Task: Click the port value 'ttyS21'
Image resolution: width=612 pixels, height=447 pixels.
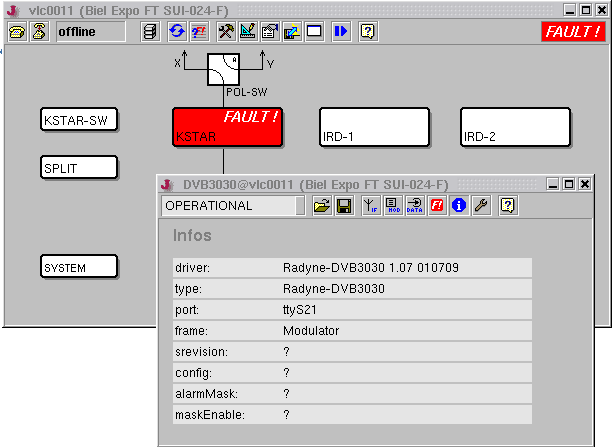Action: click(x=300, y=310)
